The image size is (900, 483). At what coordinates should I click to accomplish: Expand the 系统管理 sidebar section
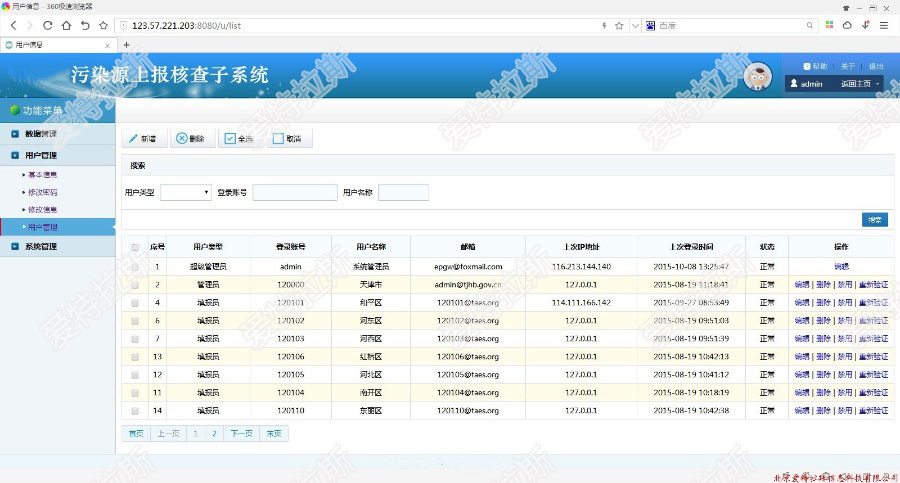[x=41, y=246]
